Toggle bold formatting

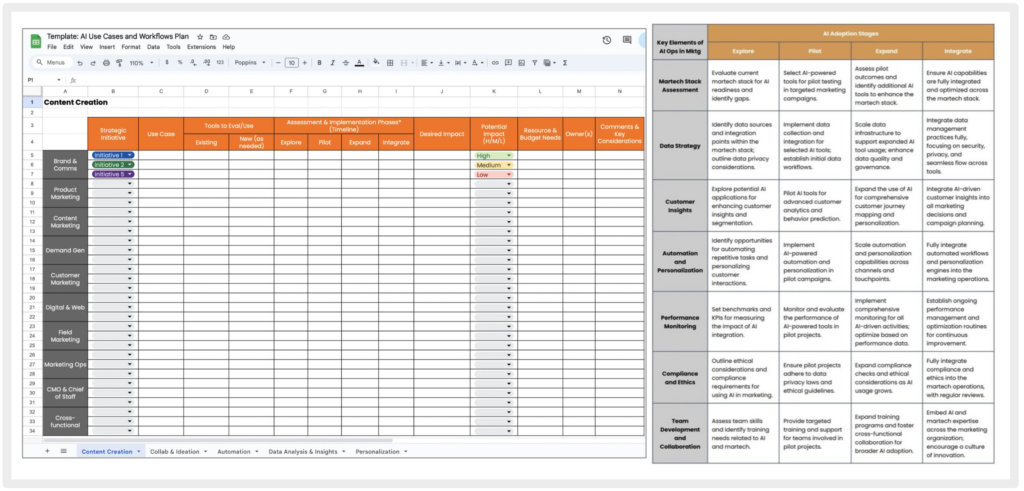pos(319,62)
